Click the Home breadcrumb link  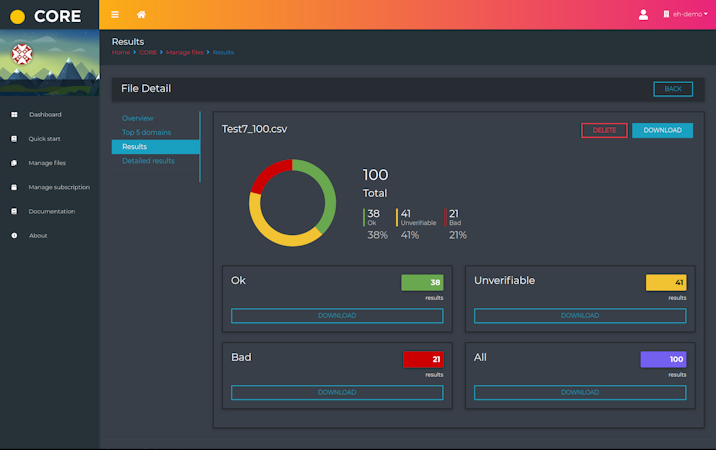(x=121, y=53)
